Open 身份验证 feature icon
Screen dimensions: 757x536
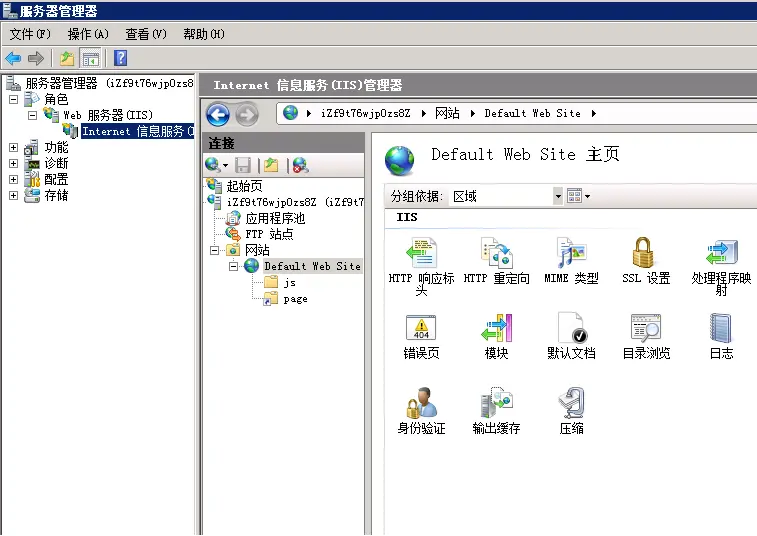[x=421, y=403]
